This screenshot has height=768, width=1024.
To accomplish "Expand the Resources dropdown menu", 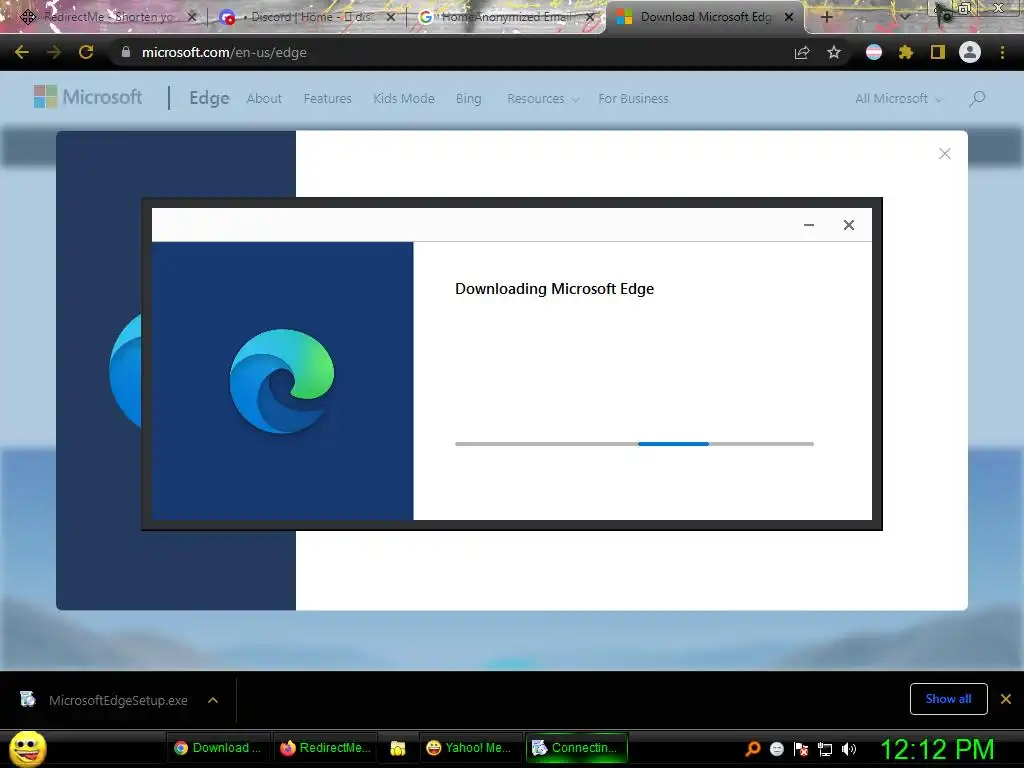I will coord(543,99).
